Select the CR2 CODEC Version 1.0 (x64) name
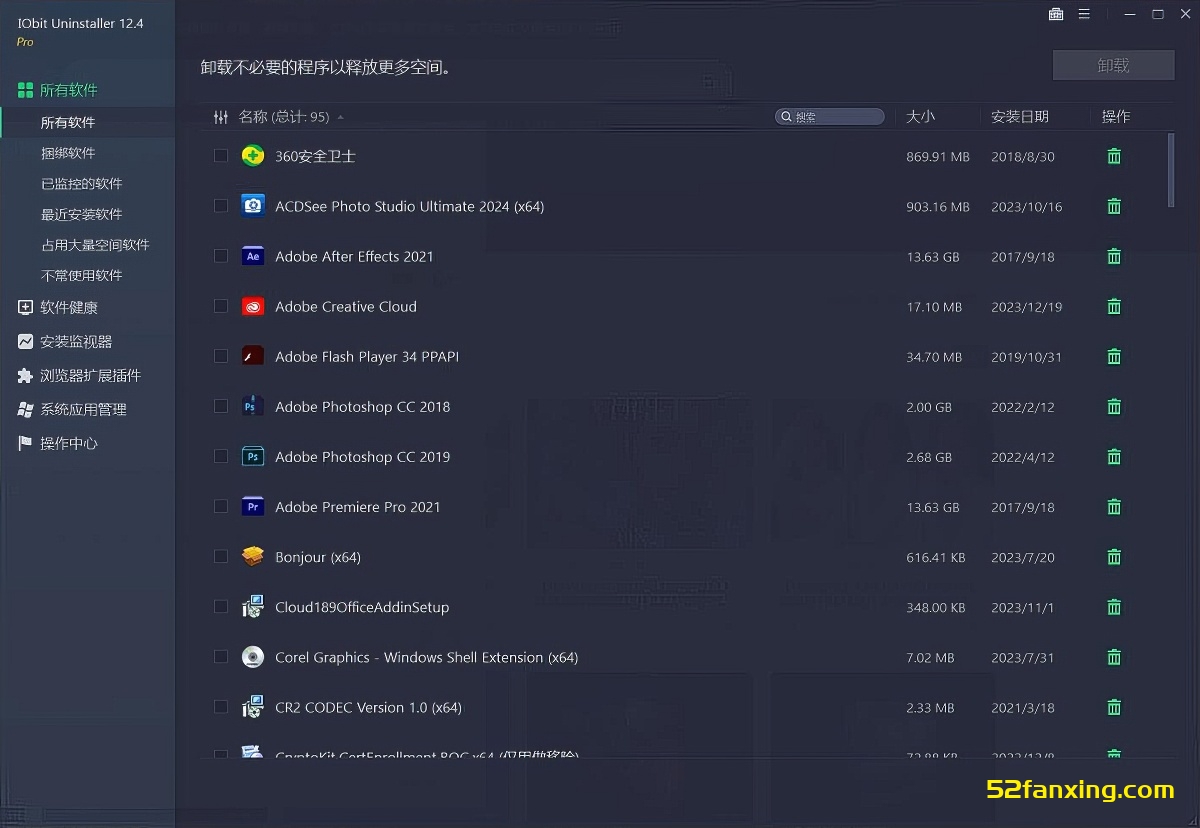The height and width of the screenshot is (828, 1200). 368,707
